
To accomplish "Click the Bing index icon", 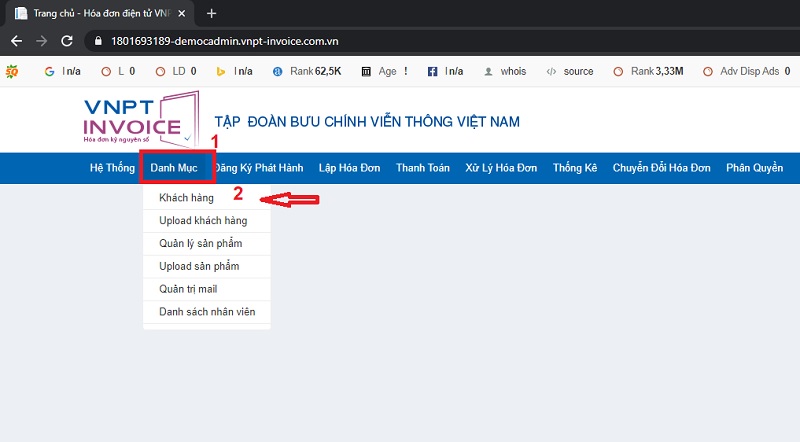I will pyautogui.click(x=221, y=71).
